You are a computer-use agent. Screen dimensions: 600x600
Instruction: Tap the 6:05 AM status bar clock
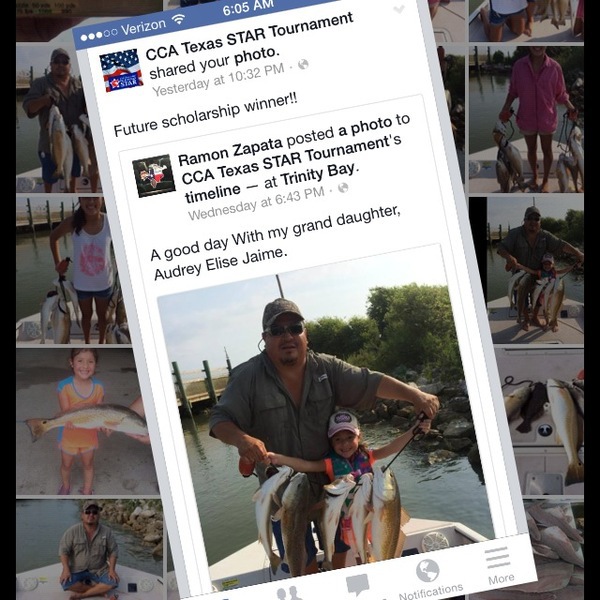pyautogui.click(x=248, y=8)
